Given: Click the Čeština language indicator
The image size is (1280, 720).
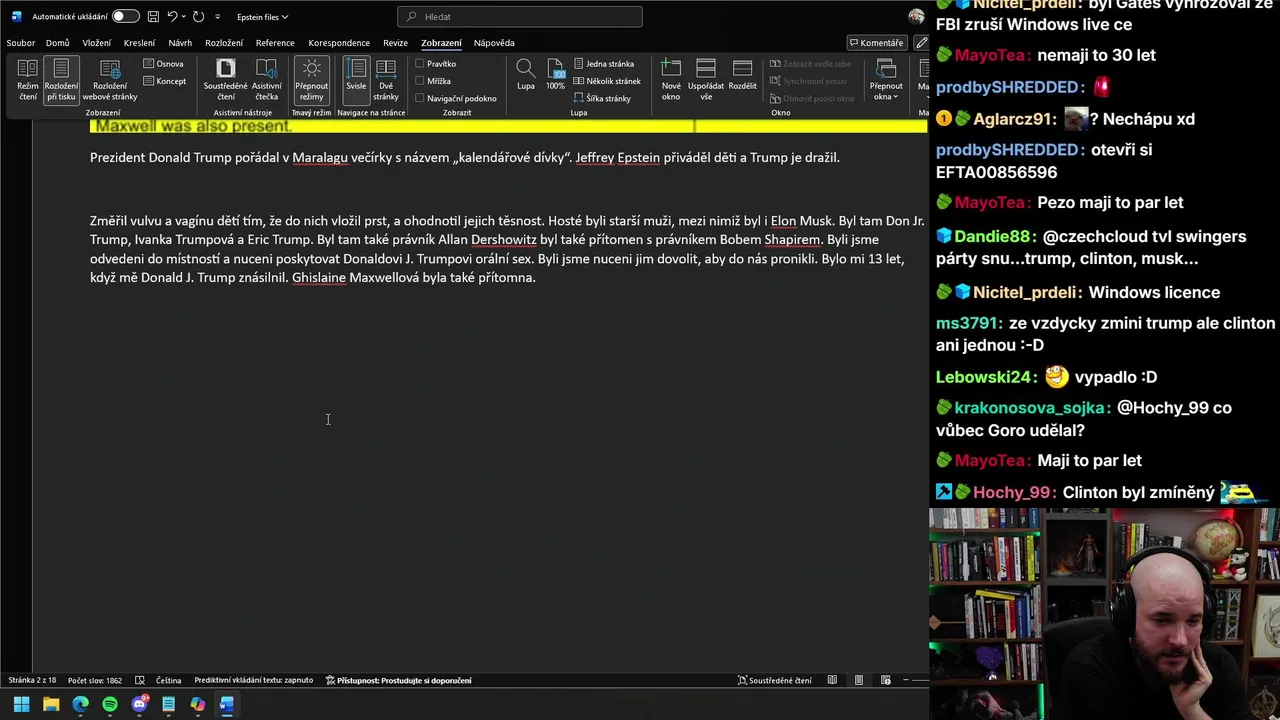Looking at the screenshot, I should pos(168,680).
